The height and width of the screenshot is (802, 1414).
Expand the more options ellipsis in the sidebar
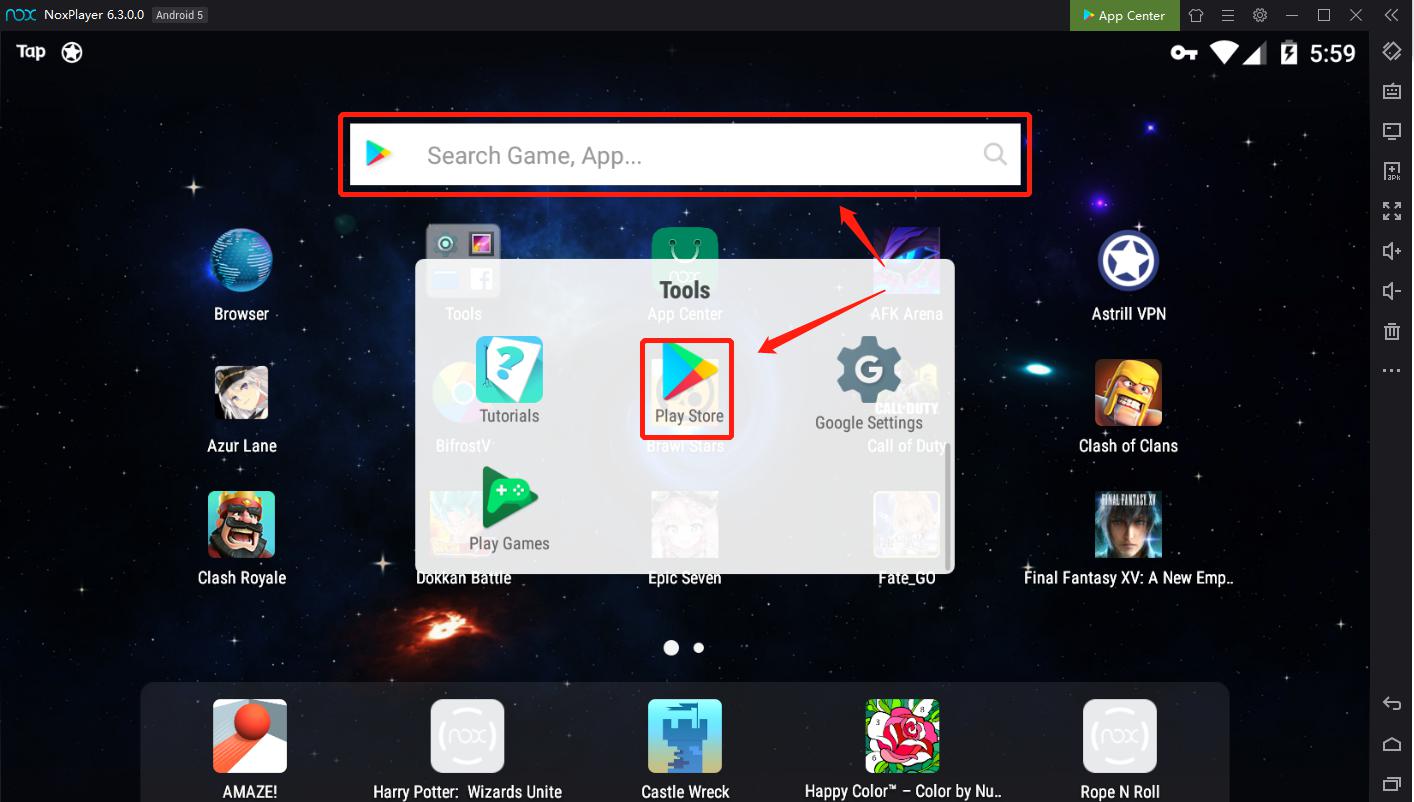click(1391, 371)
